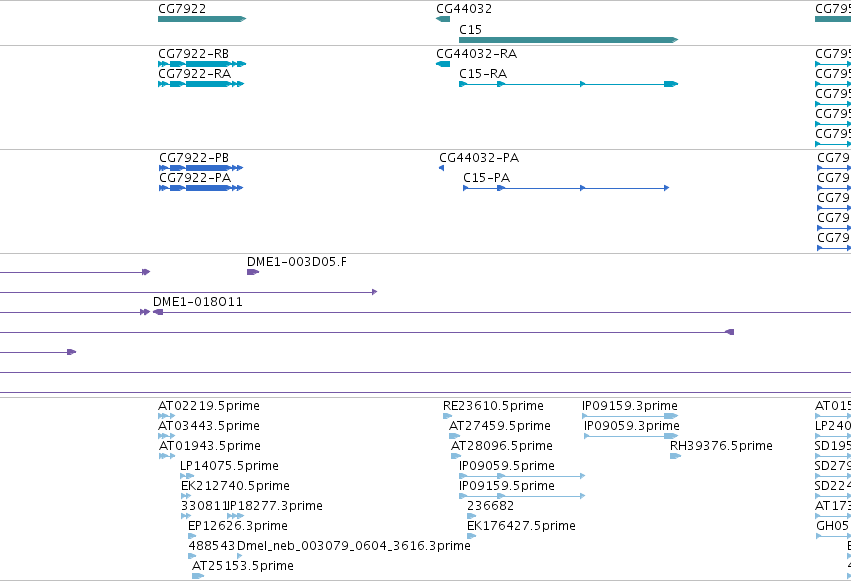Click the EK176427.5prime EST label
This screenshot has height=581, width=851.
pos(521,526)
